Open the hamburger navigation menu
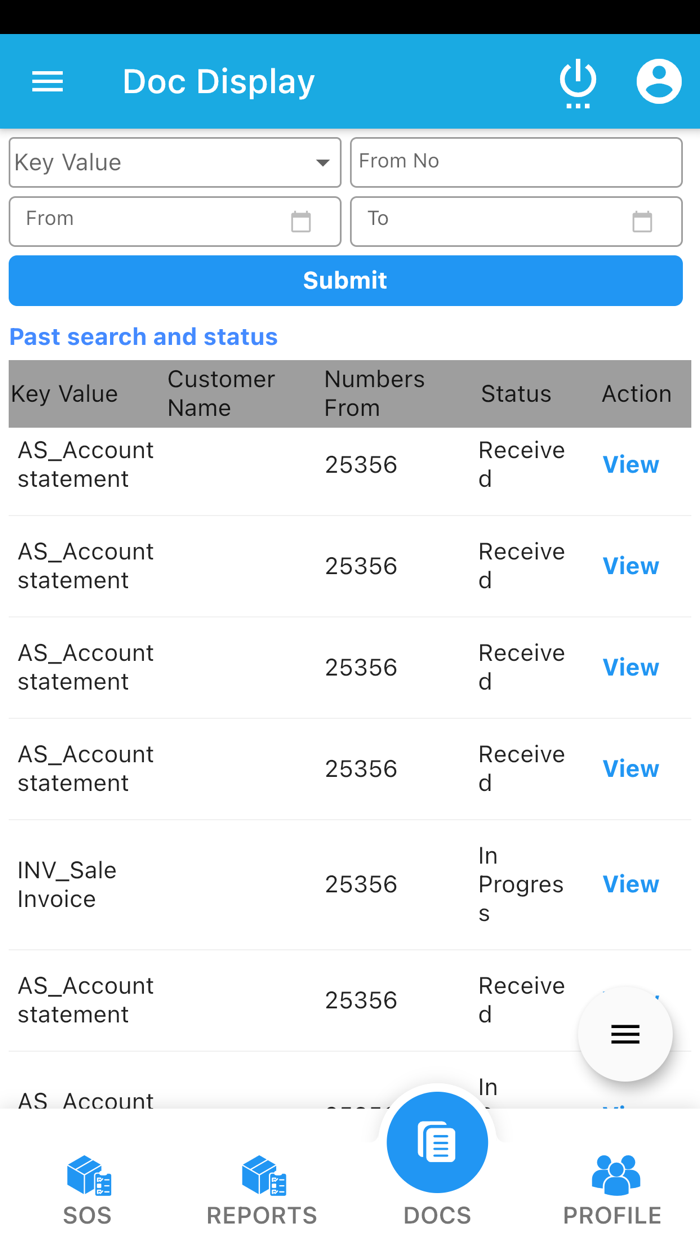Viewport: 700px width, 1244px height. tap(47, 82)
